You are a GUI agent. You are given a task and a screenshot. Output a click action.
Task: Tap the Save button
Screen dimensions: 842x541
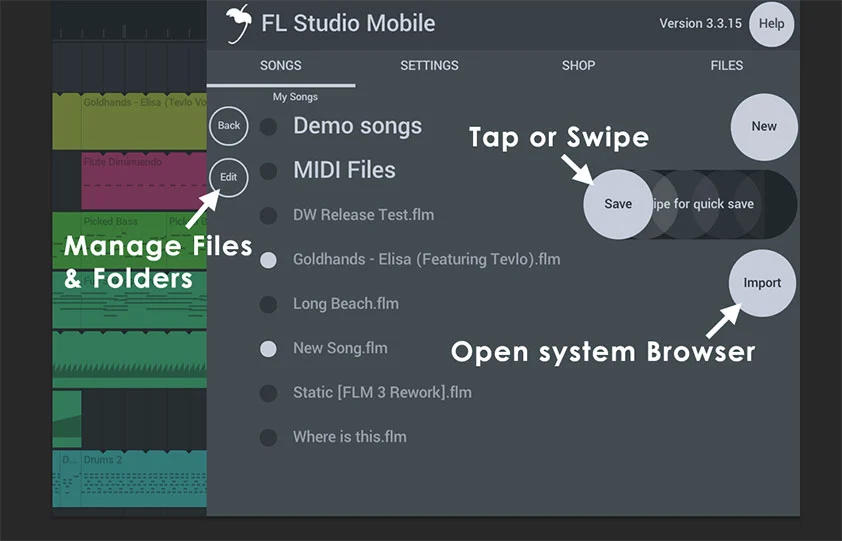(618, 204)
